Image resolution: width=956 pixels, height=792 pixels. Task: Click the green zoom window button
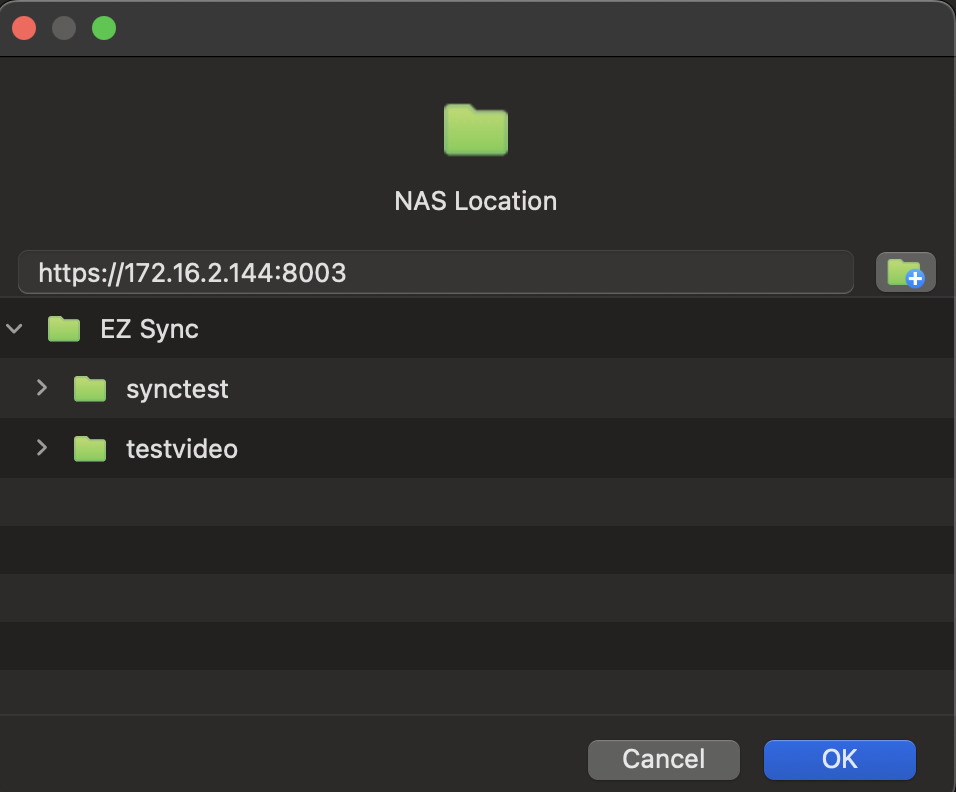(x=104, y=28)
